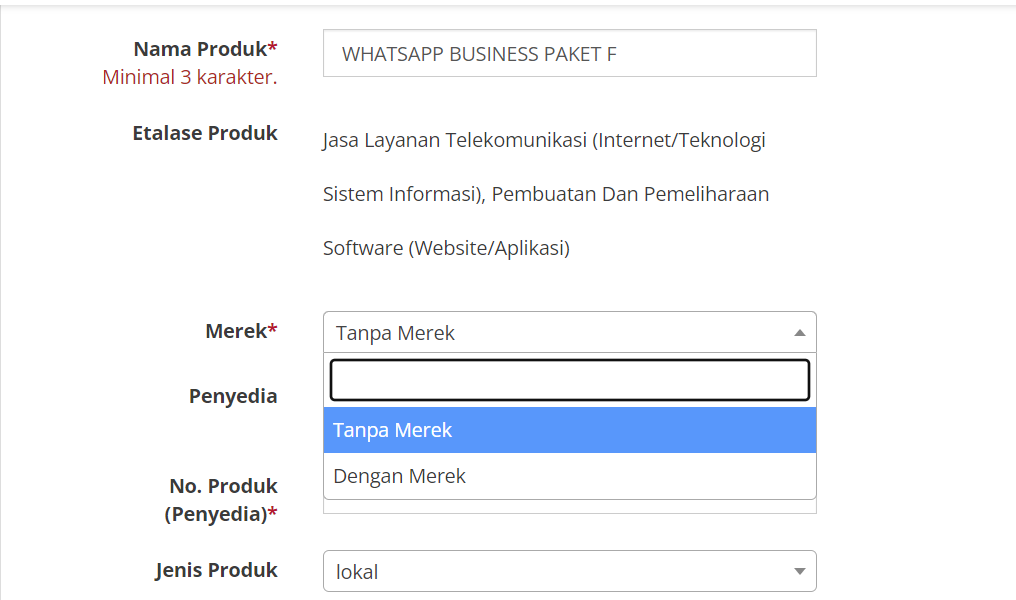Choose the Dengan Merek option

570,476
